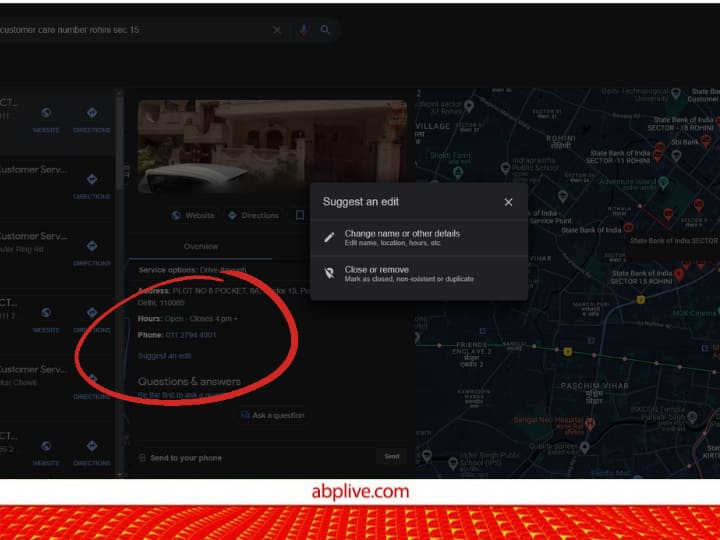Click the M2K Cinema map label

(x=694, y=313)
